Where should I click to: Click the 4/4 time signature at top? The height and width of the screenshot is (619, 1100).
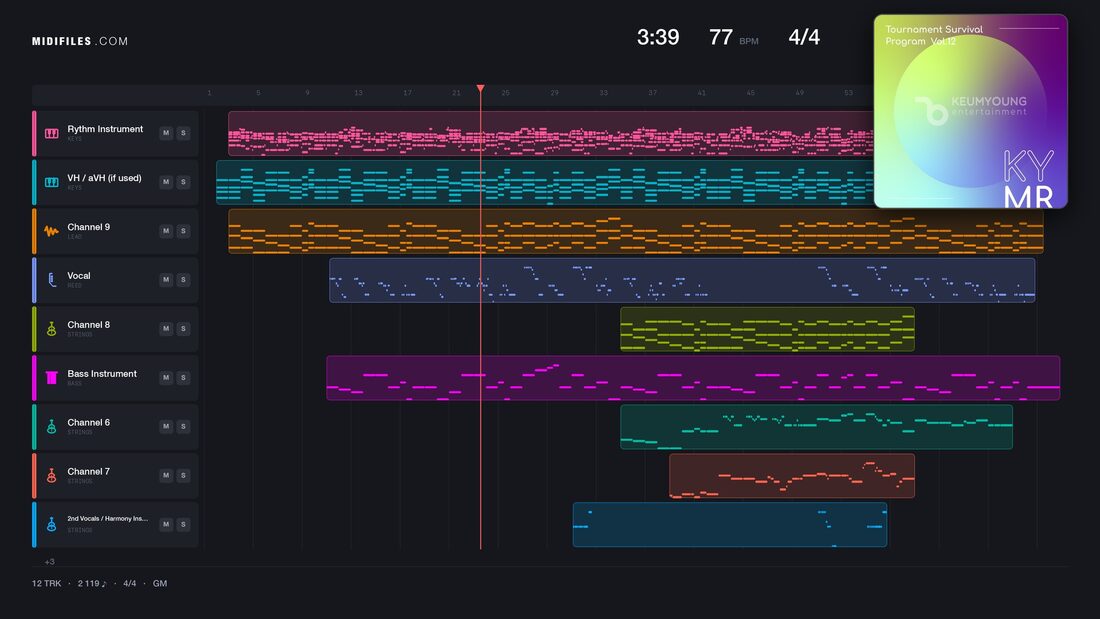[x=804, y=37]
